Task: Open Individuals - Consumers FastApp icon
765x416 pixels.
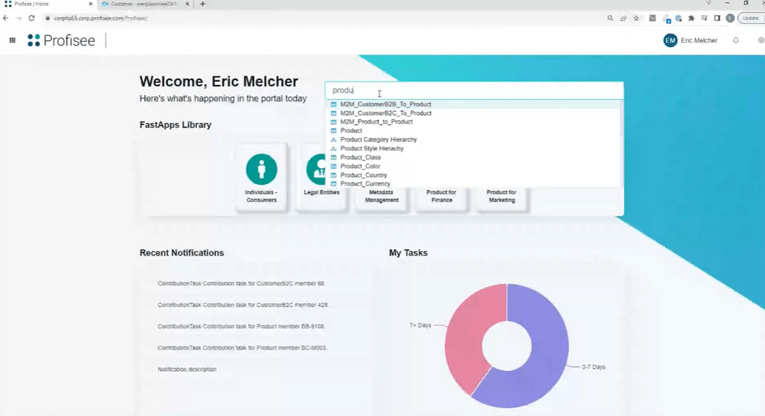Action: point(262,169)
